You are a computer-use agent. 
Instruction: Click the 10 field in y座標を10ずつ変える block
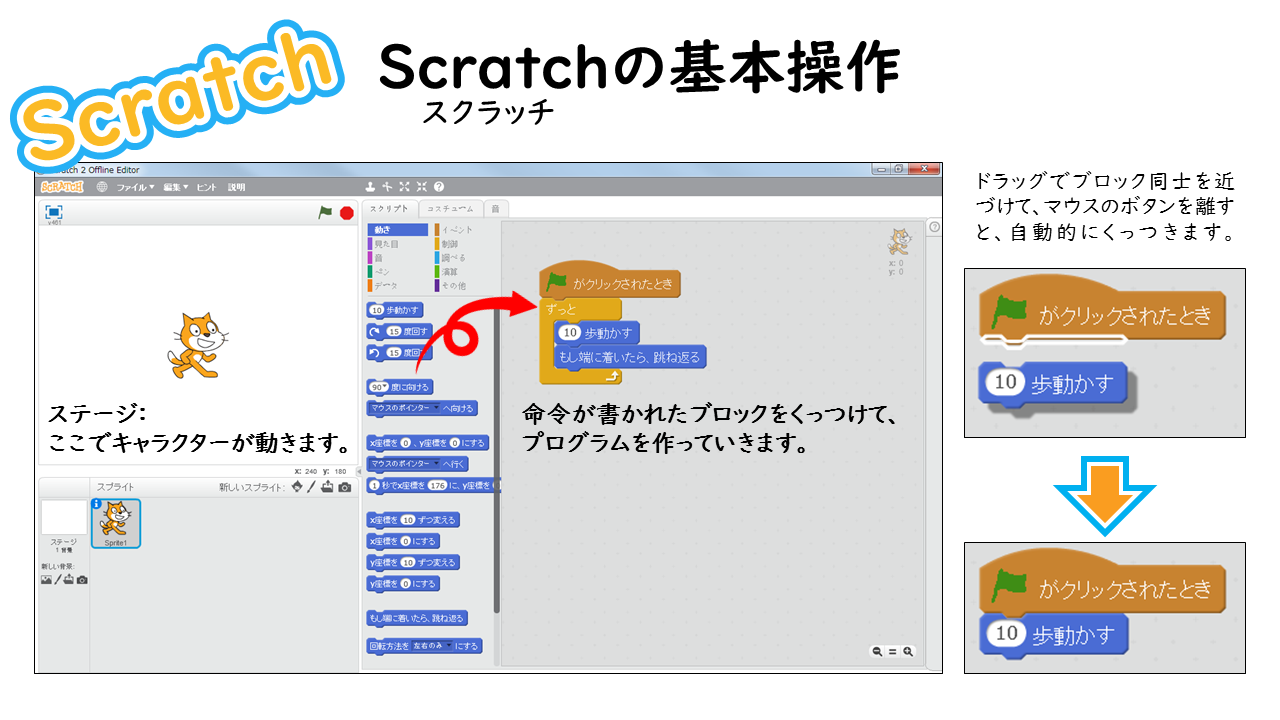coord(408,562)
